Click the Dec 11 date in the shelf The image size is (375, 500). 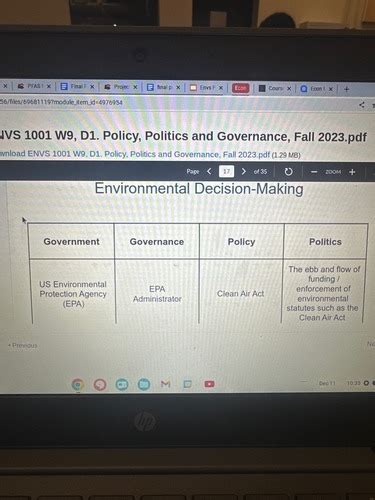coord(327,383)
